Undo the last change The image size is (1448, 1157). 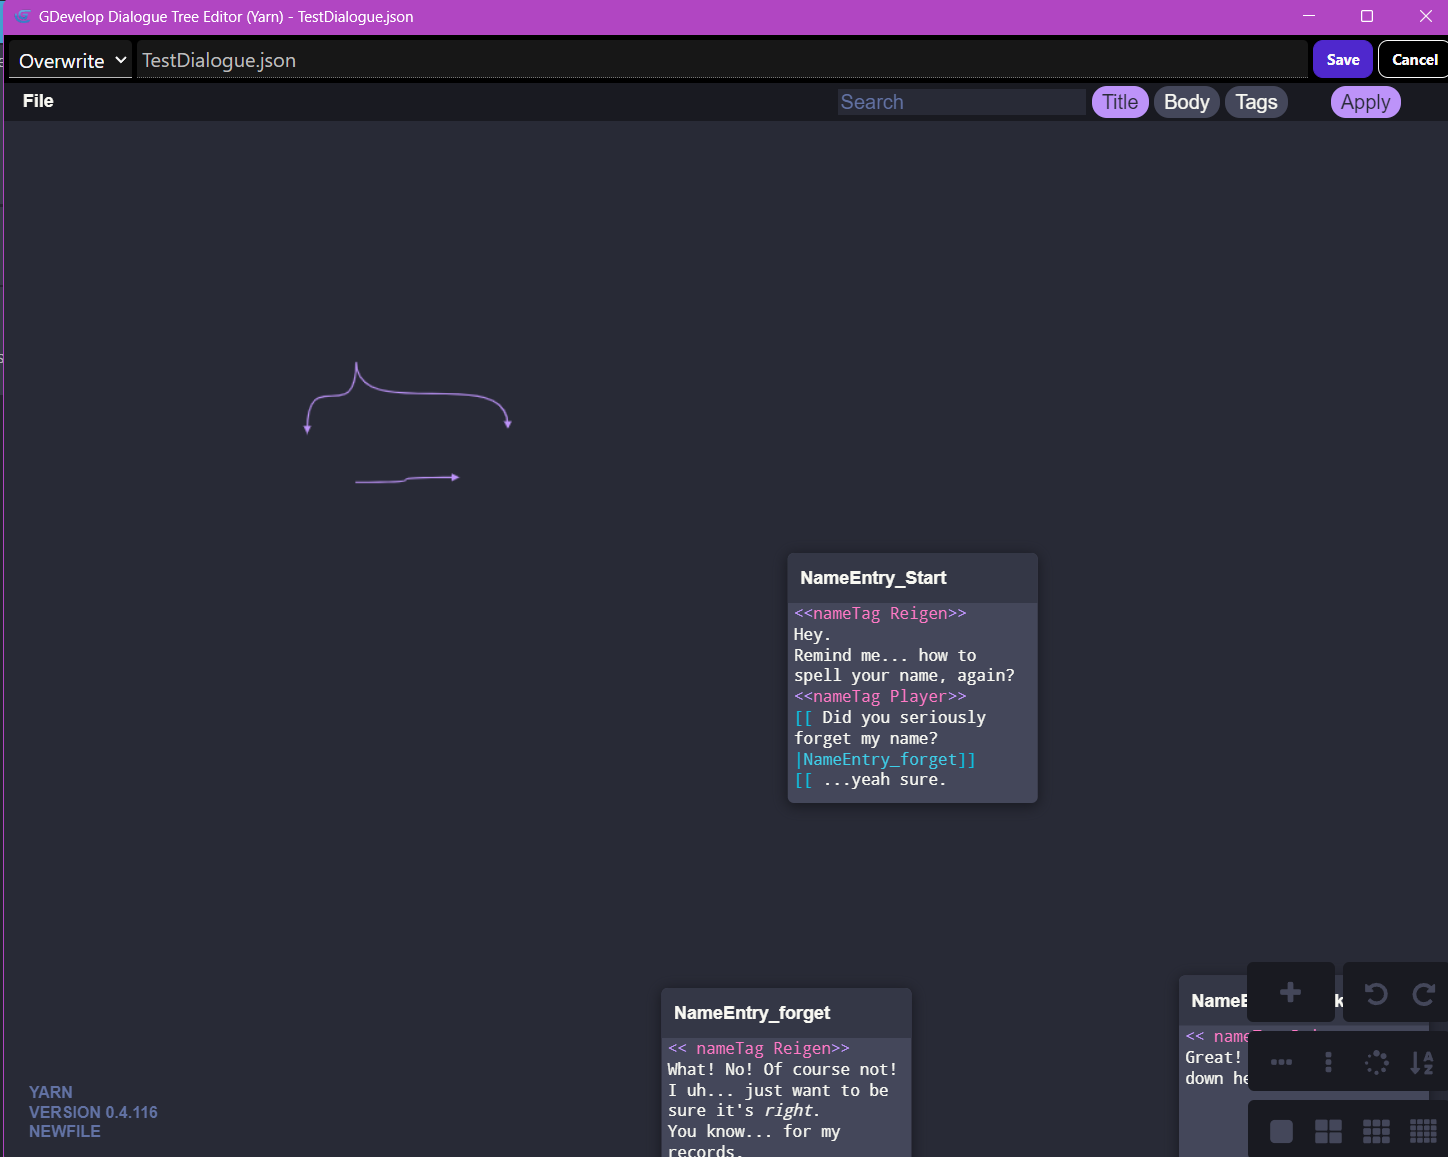pos(1377,994)
